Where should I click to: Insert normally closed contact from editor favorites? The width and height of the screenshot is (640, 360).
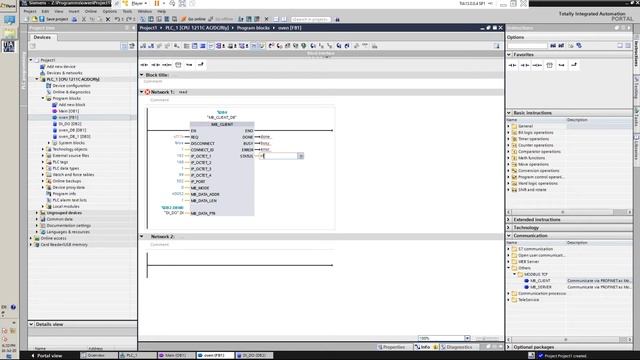coord(156,64)
